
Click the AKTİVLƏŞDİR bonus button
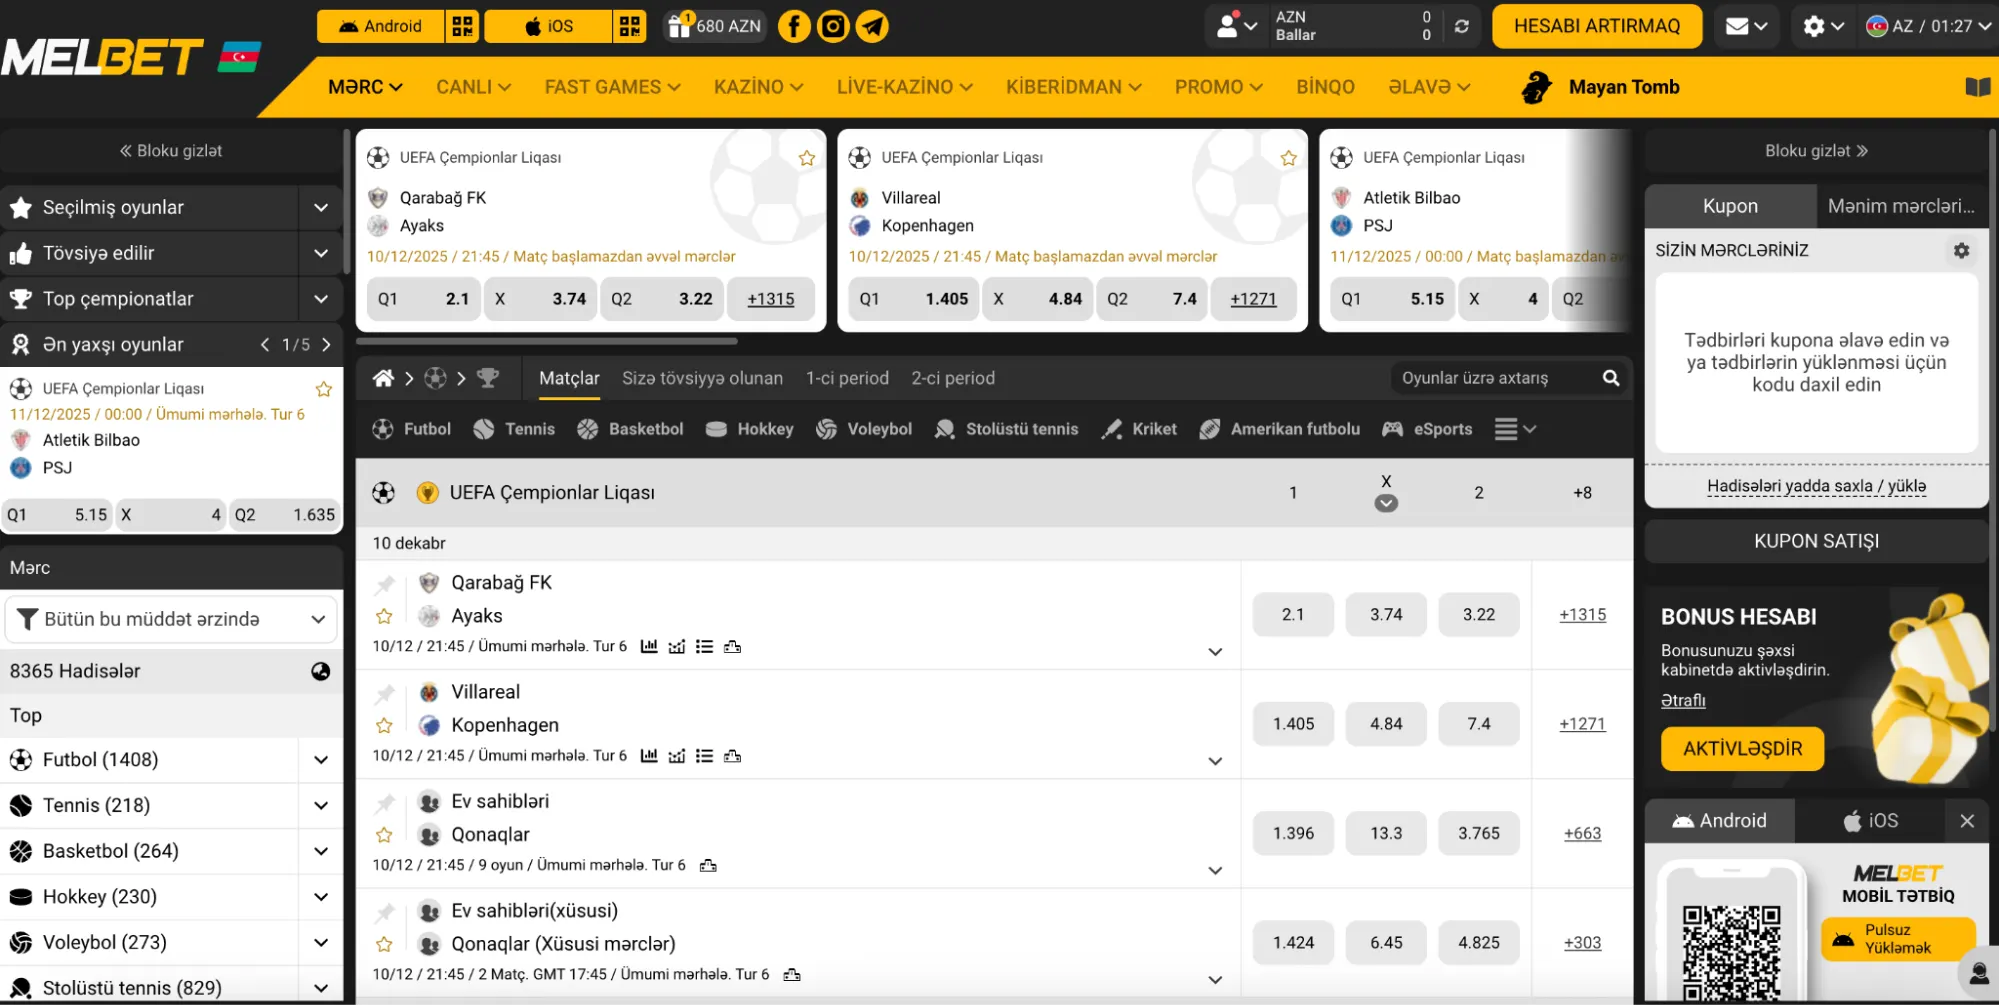pyautogui.click(x=1742, y=749)
